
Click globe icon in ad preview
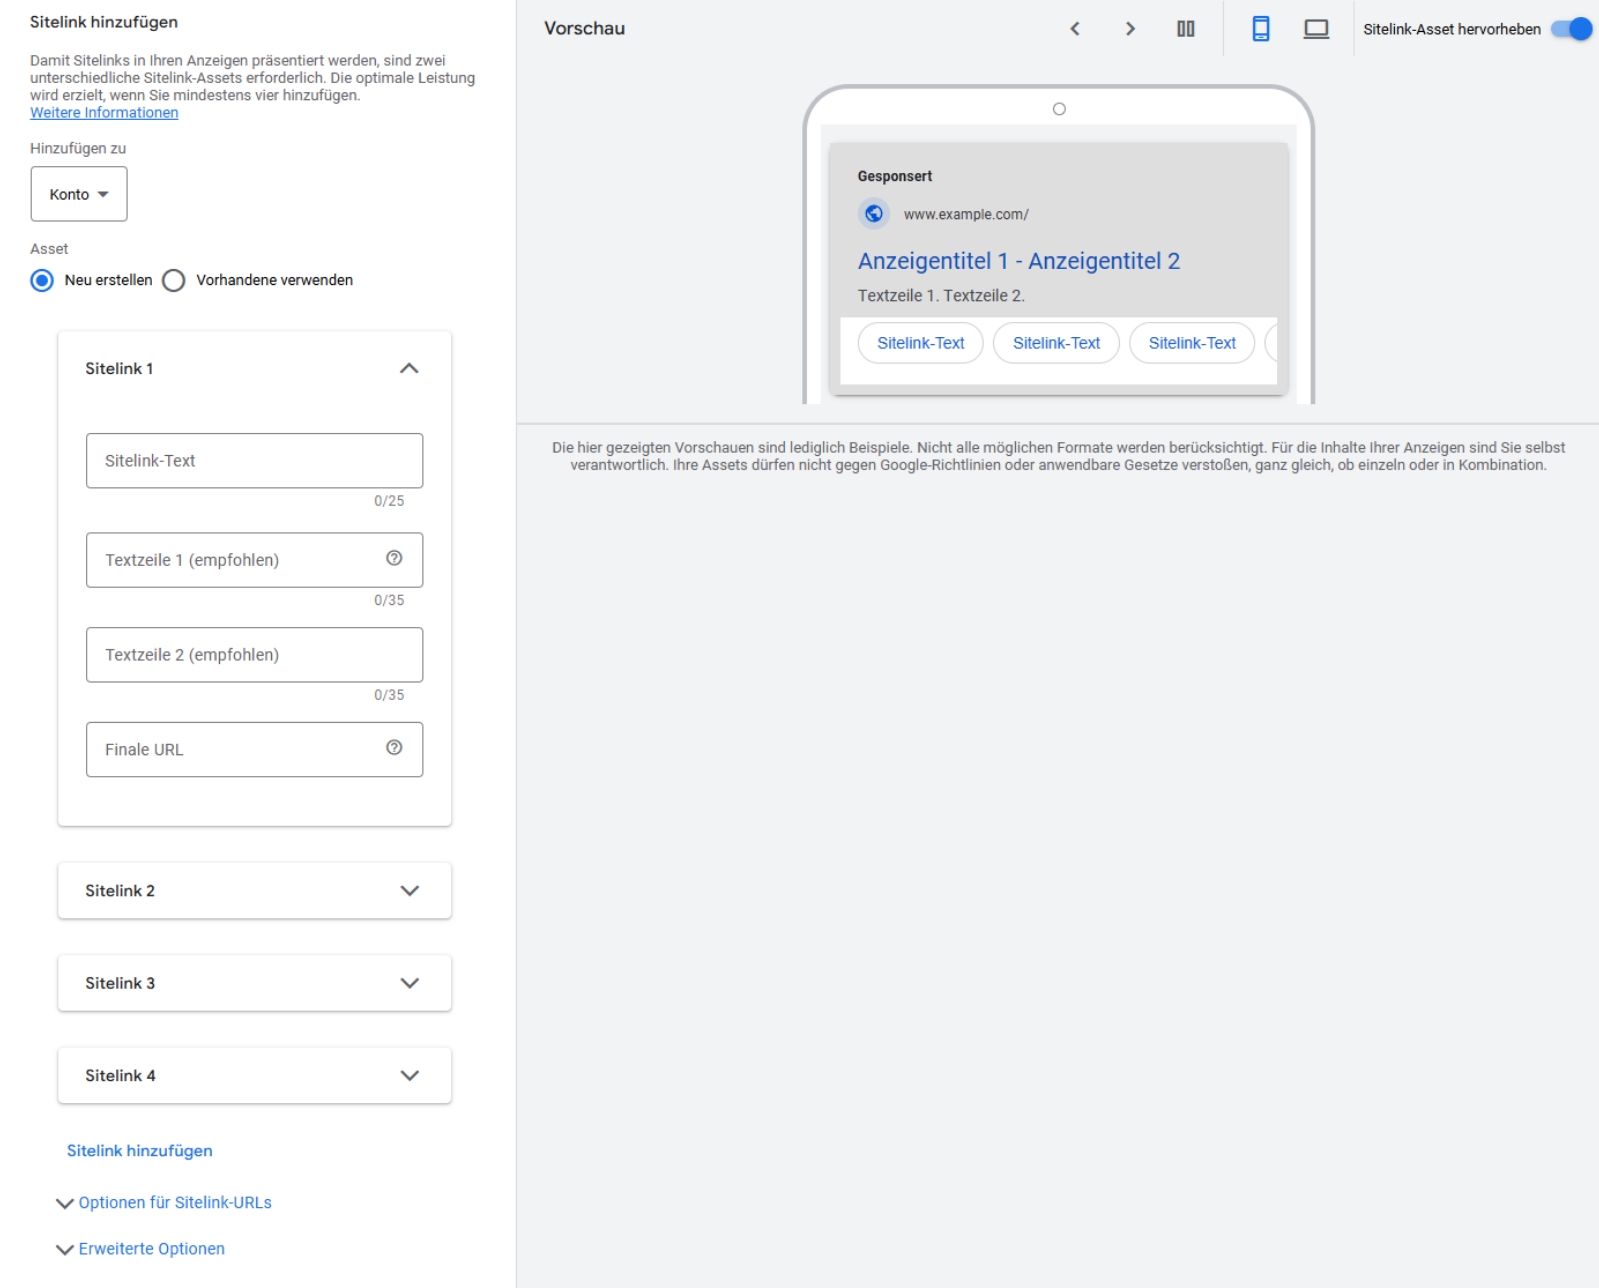(874, 214)
